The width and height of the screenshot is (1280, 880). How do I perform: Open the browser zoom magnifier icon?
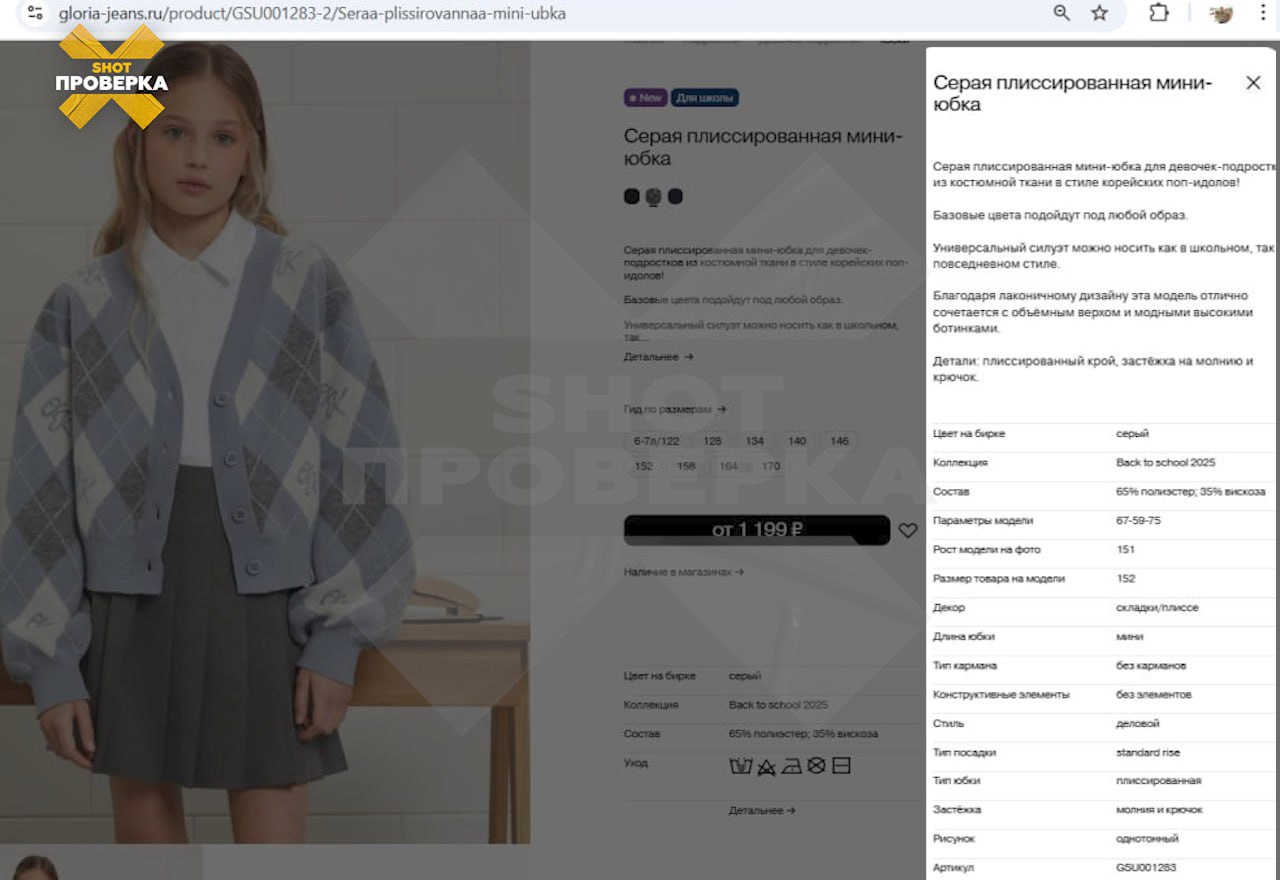[1061, 13]
